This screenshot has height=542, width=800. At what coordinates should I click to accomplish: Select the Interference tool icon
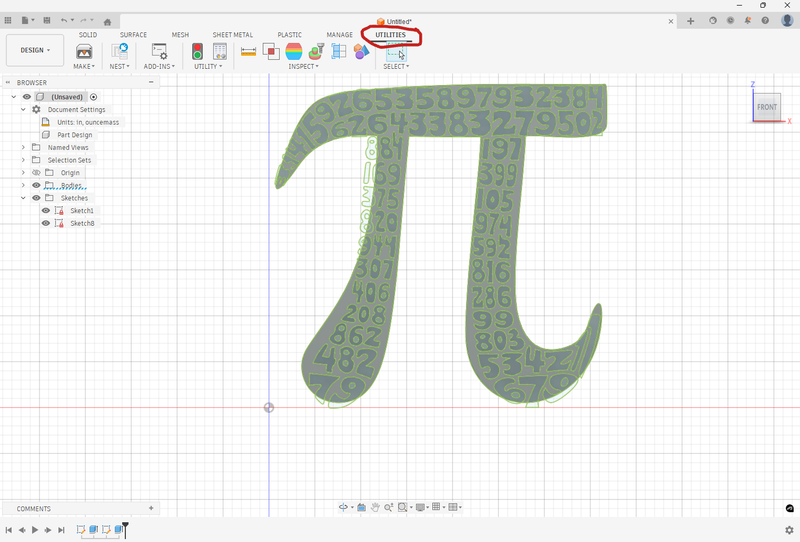(271, 52)
